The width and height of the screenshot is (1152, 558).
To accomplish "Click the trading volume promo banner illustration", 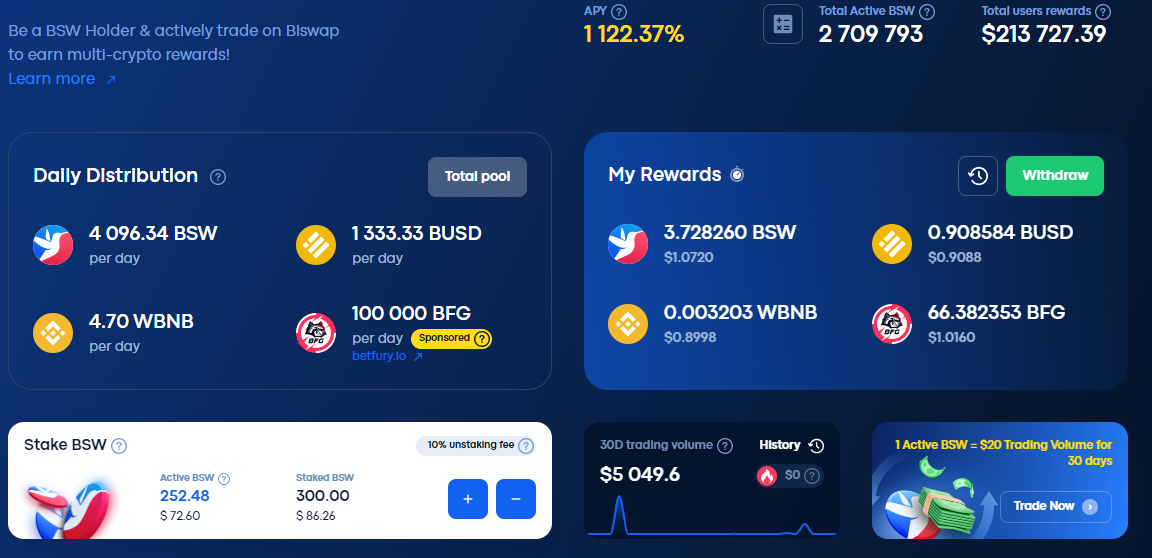I will coord(933,499).
